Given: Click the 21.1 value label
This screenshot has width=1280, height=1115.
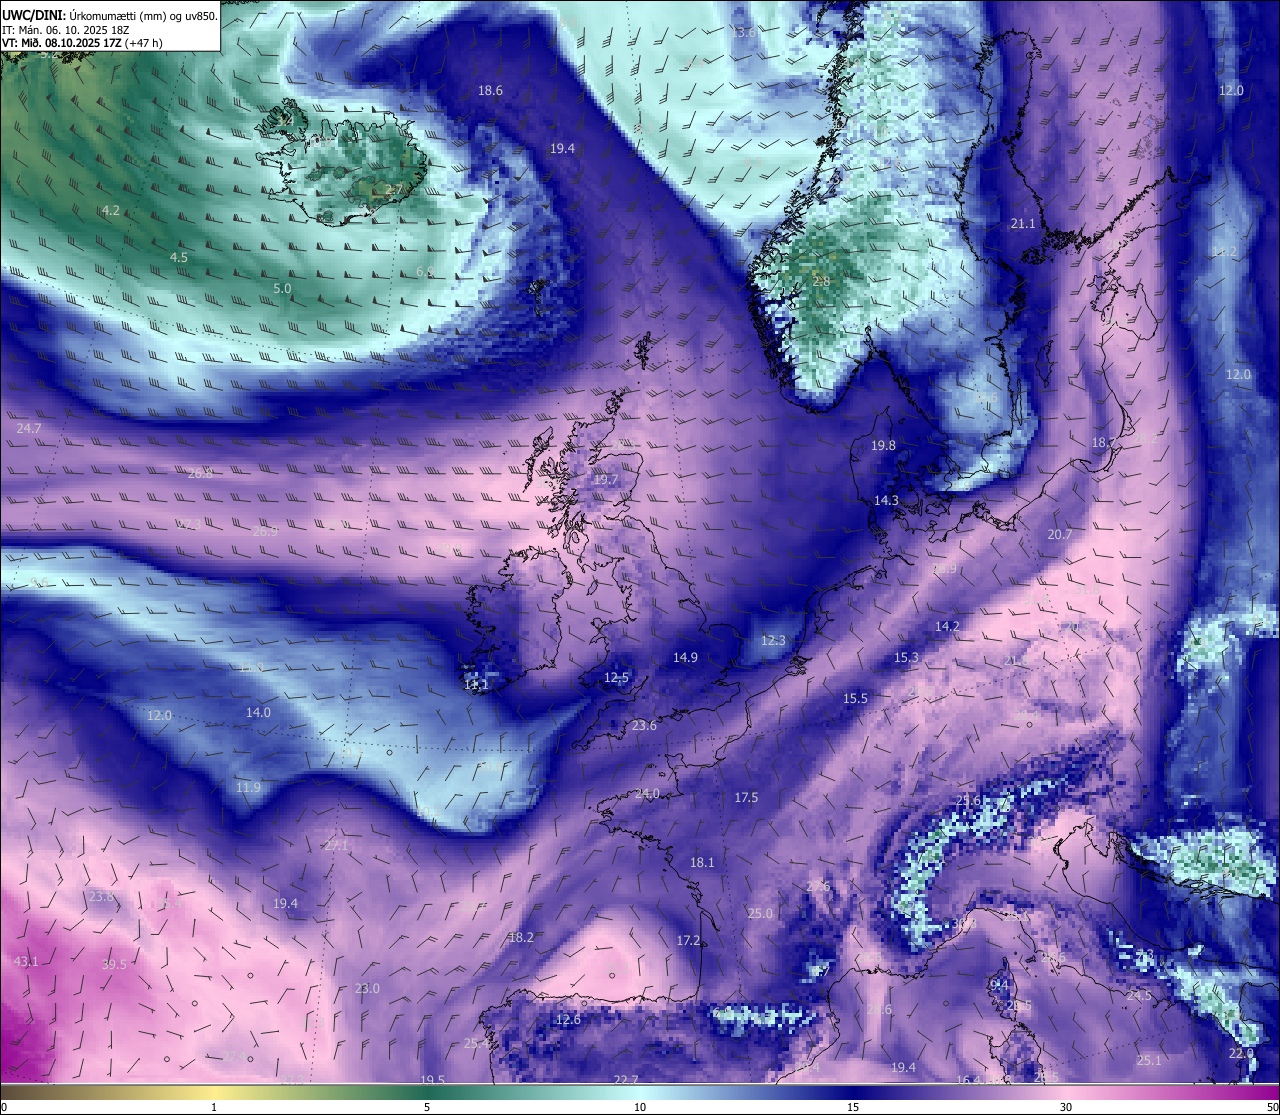Looking at the screenshot, I should 1023,224.
